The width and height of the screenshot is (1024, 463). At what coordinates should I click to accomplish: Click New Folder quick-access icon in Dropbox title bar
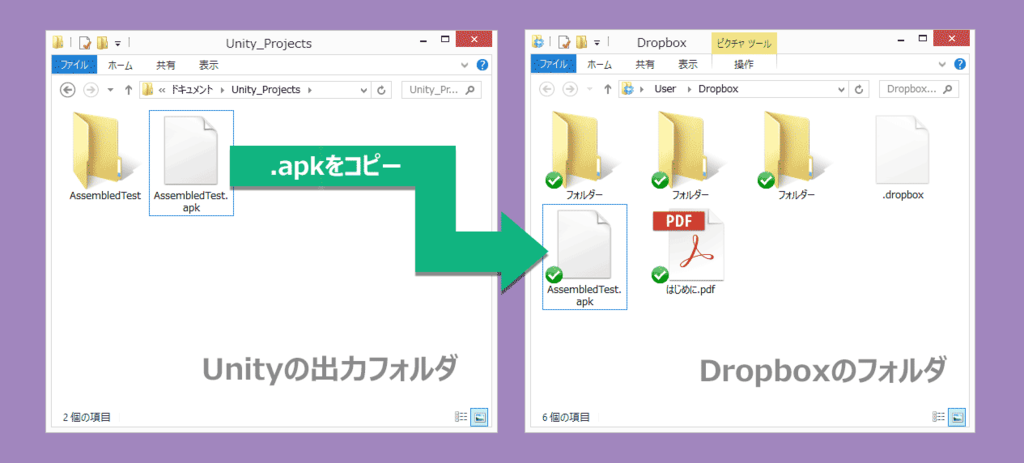pyautogui.click(x=581, y=43)
